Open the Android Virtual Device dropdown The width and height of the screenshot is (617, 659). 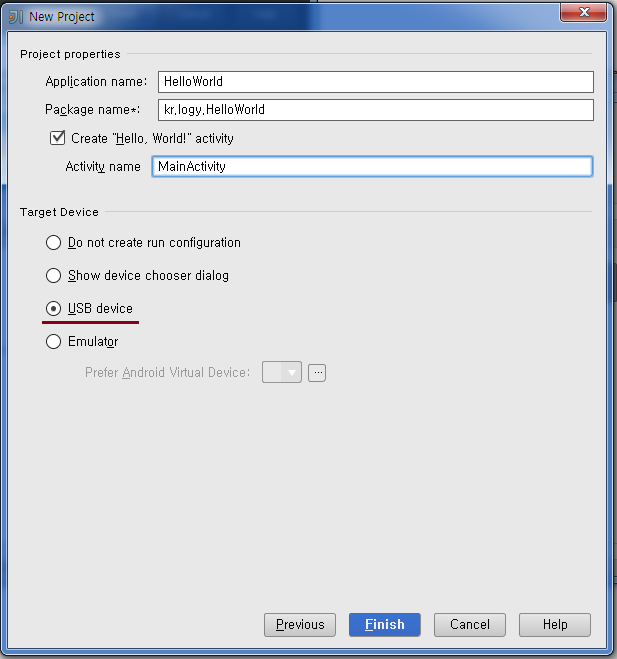tap(282, 372)
